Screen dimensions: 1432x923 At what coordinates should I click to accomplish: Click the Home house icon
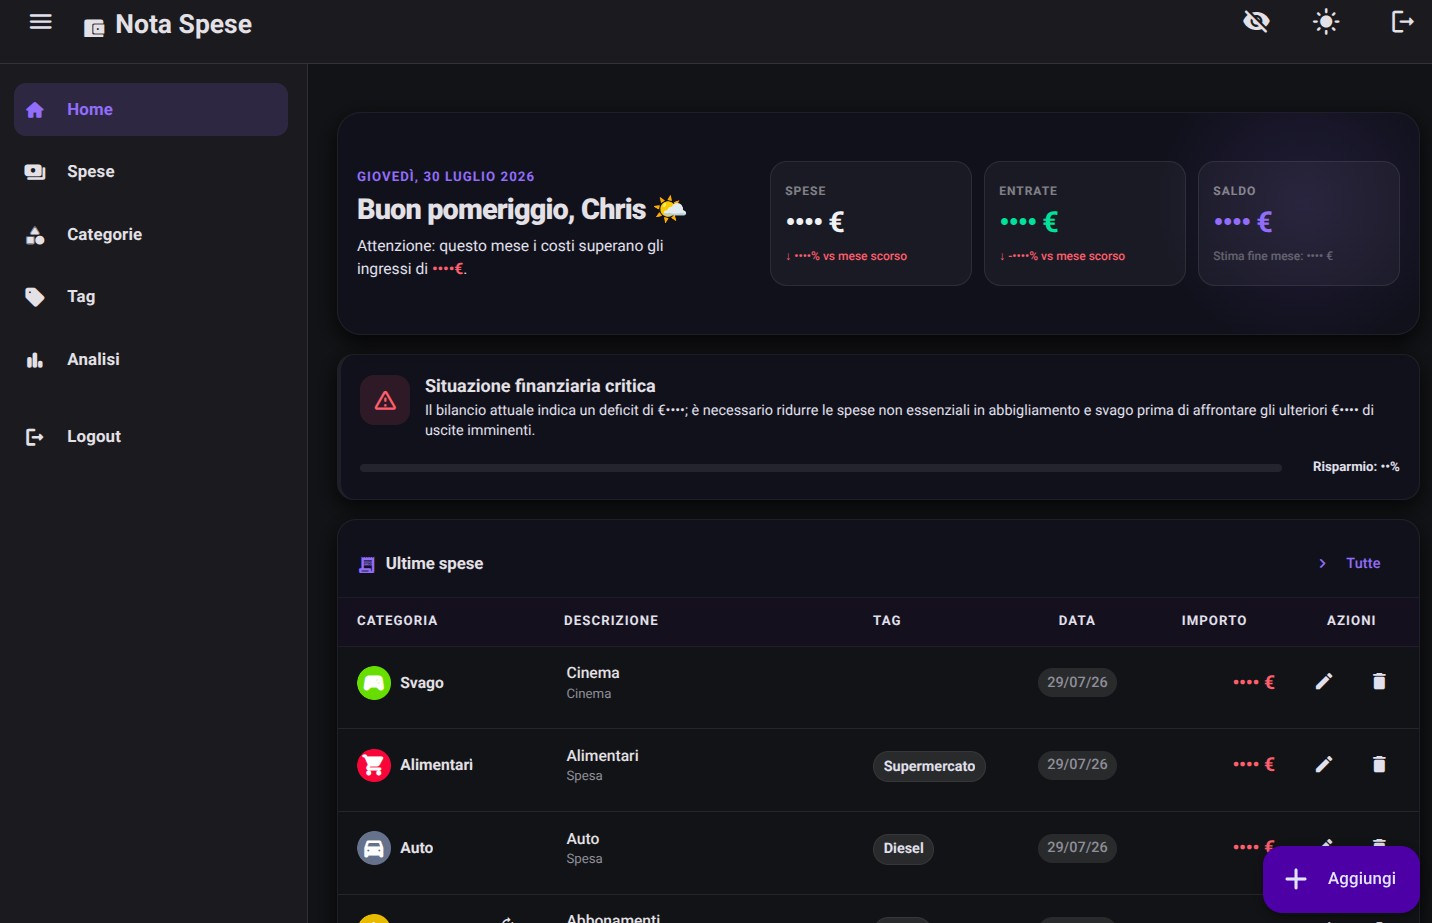point(35,110)
